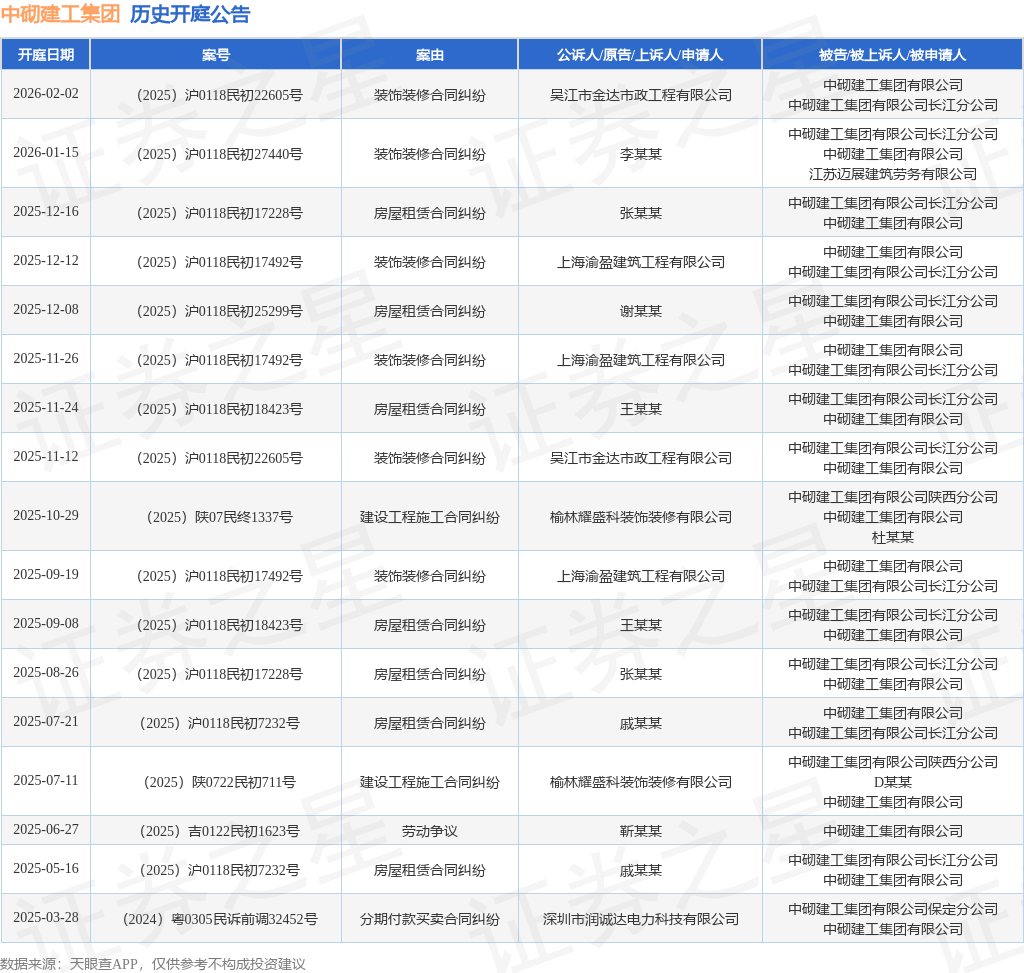The height and width of the screenshot is (973, 1024).
Task: Click the date cell 2025-11-26
Action: (46, 359)
